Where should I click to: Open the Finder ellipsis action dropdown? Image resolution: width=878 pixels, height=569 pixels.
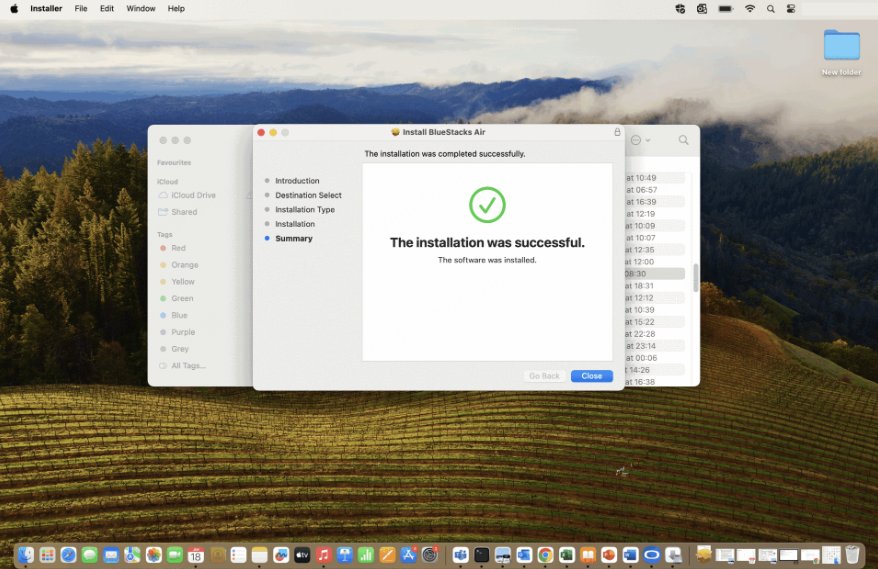pyautogui.click(x=640, y=141)
